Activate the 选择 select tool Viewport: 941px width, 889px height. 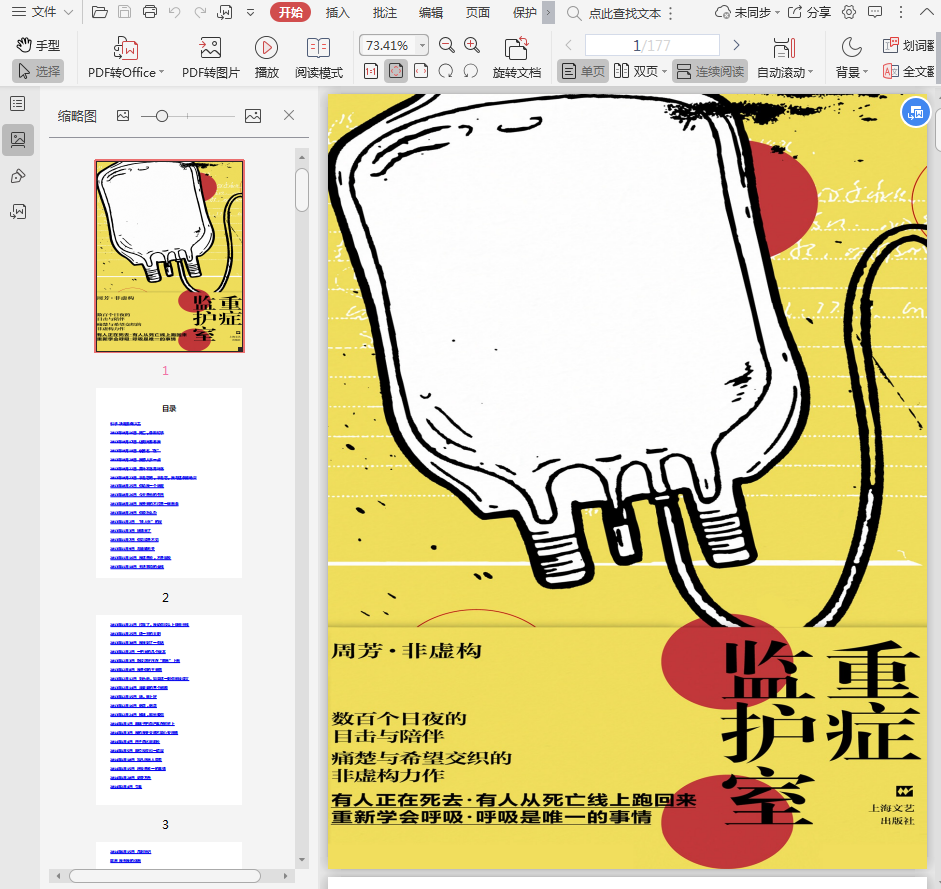pos(38,71)
